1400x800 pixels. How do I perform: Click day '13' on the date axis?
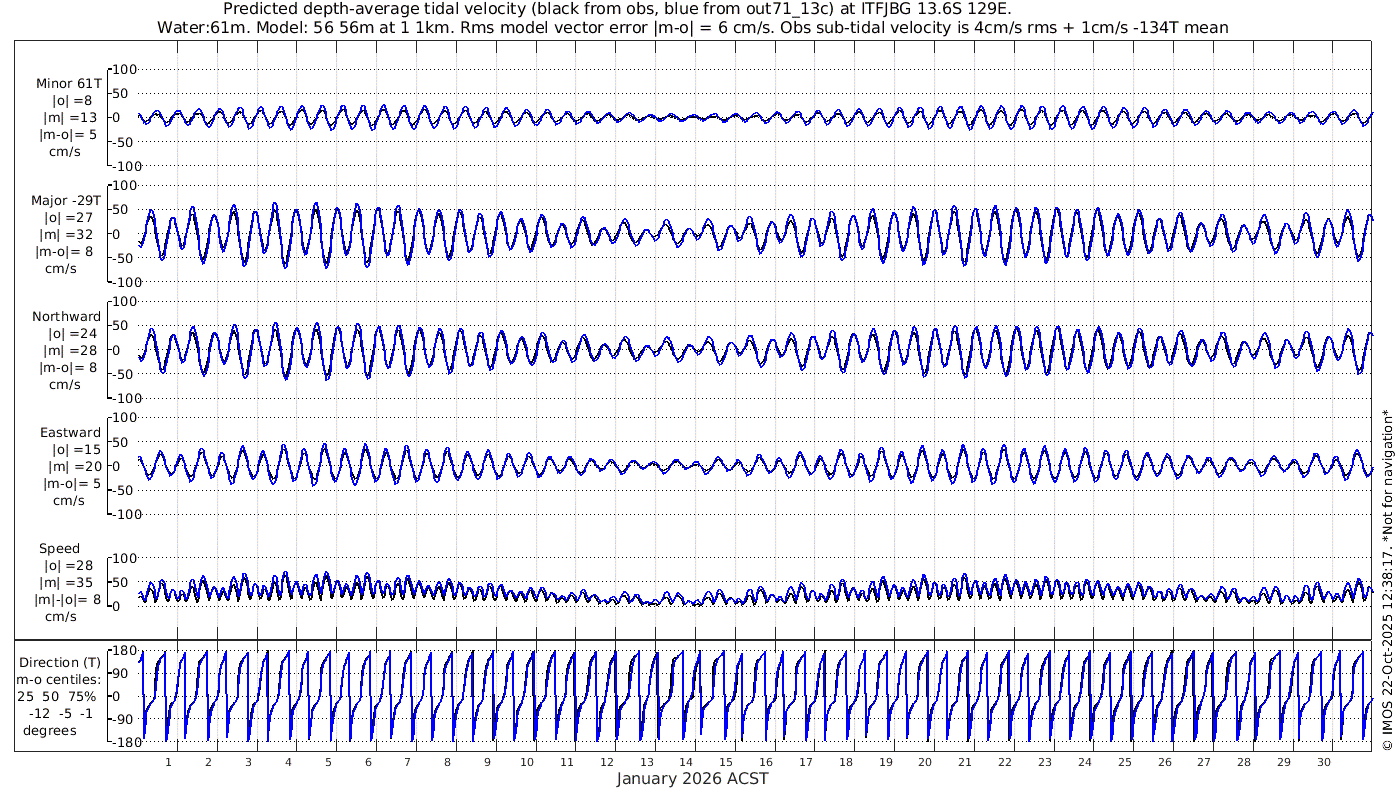click(x=646, y=762)
